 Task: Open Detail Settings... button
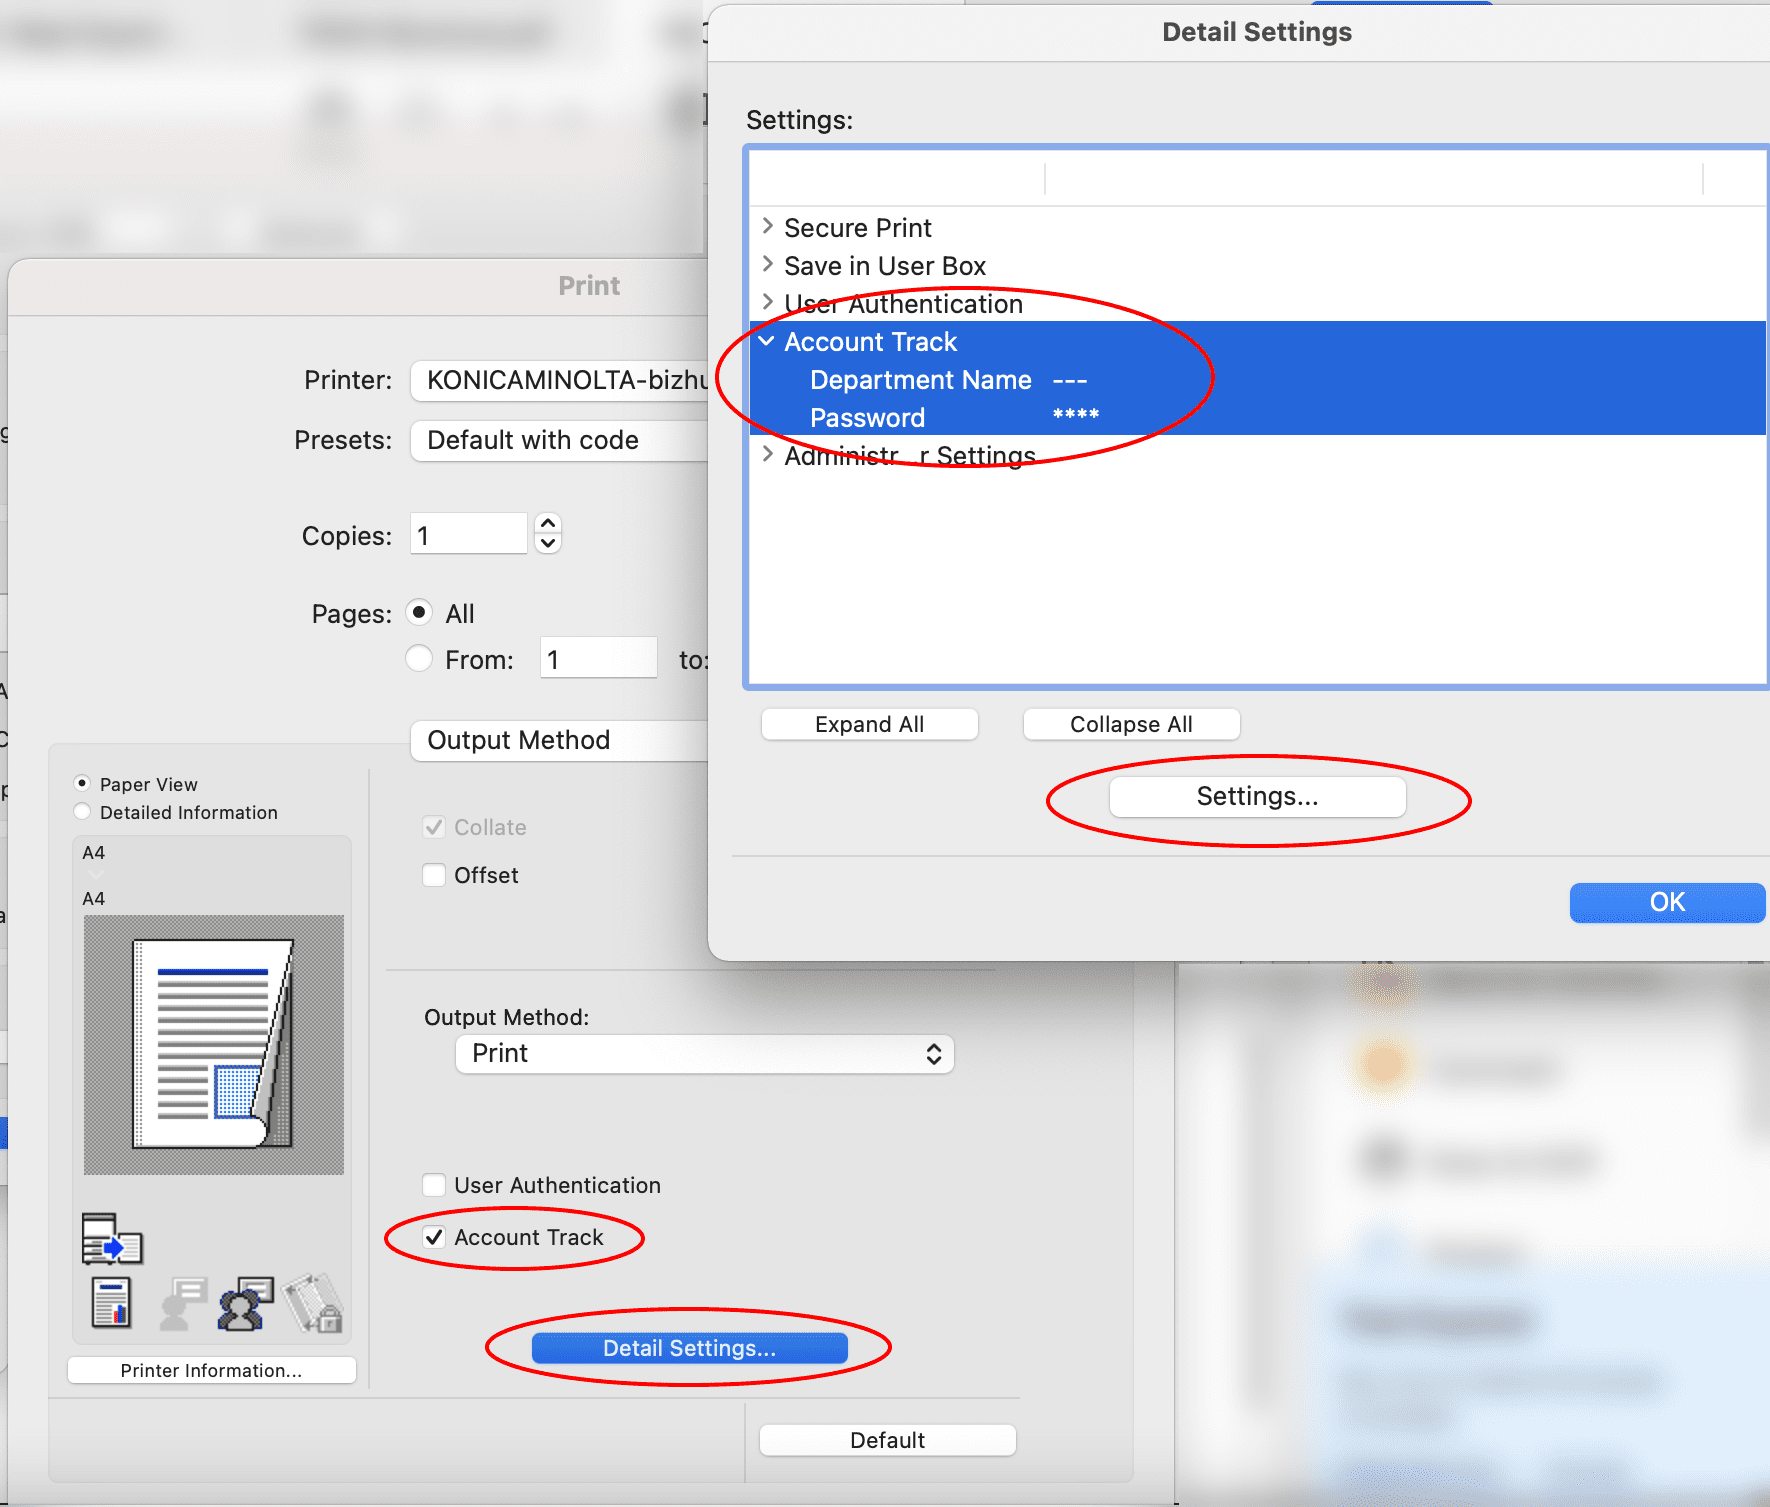[689, 1348]
